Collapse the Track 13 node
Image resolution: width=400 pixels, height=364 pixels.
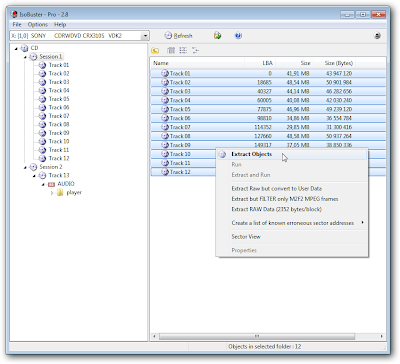pyautogui.click(x=34, y=176)
